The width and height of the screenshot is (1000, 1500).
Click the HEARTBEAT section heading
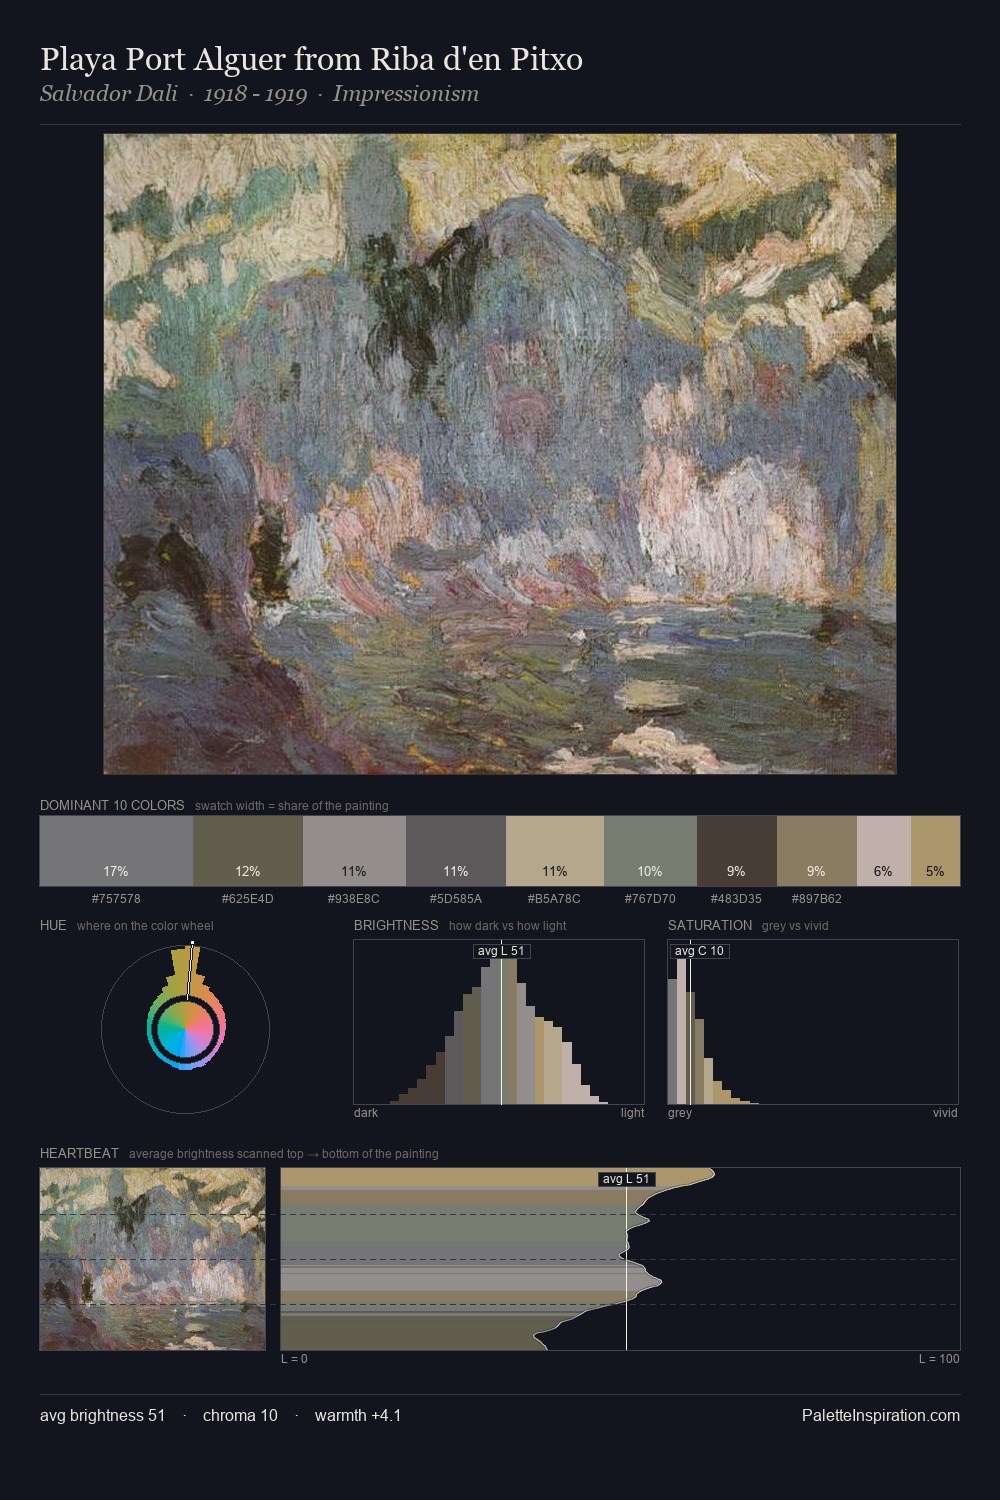coord(79,1153)
